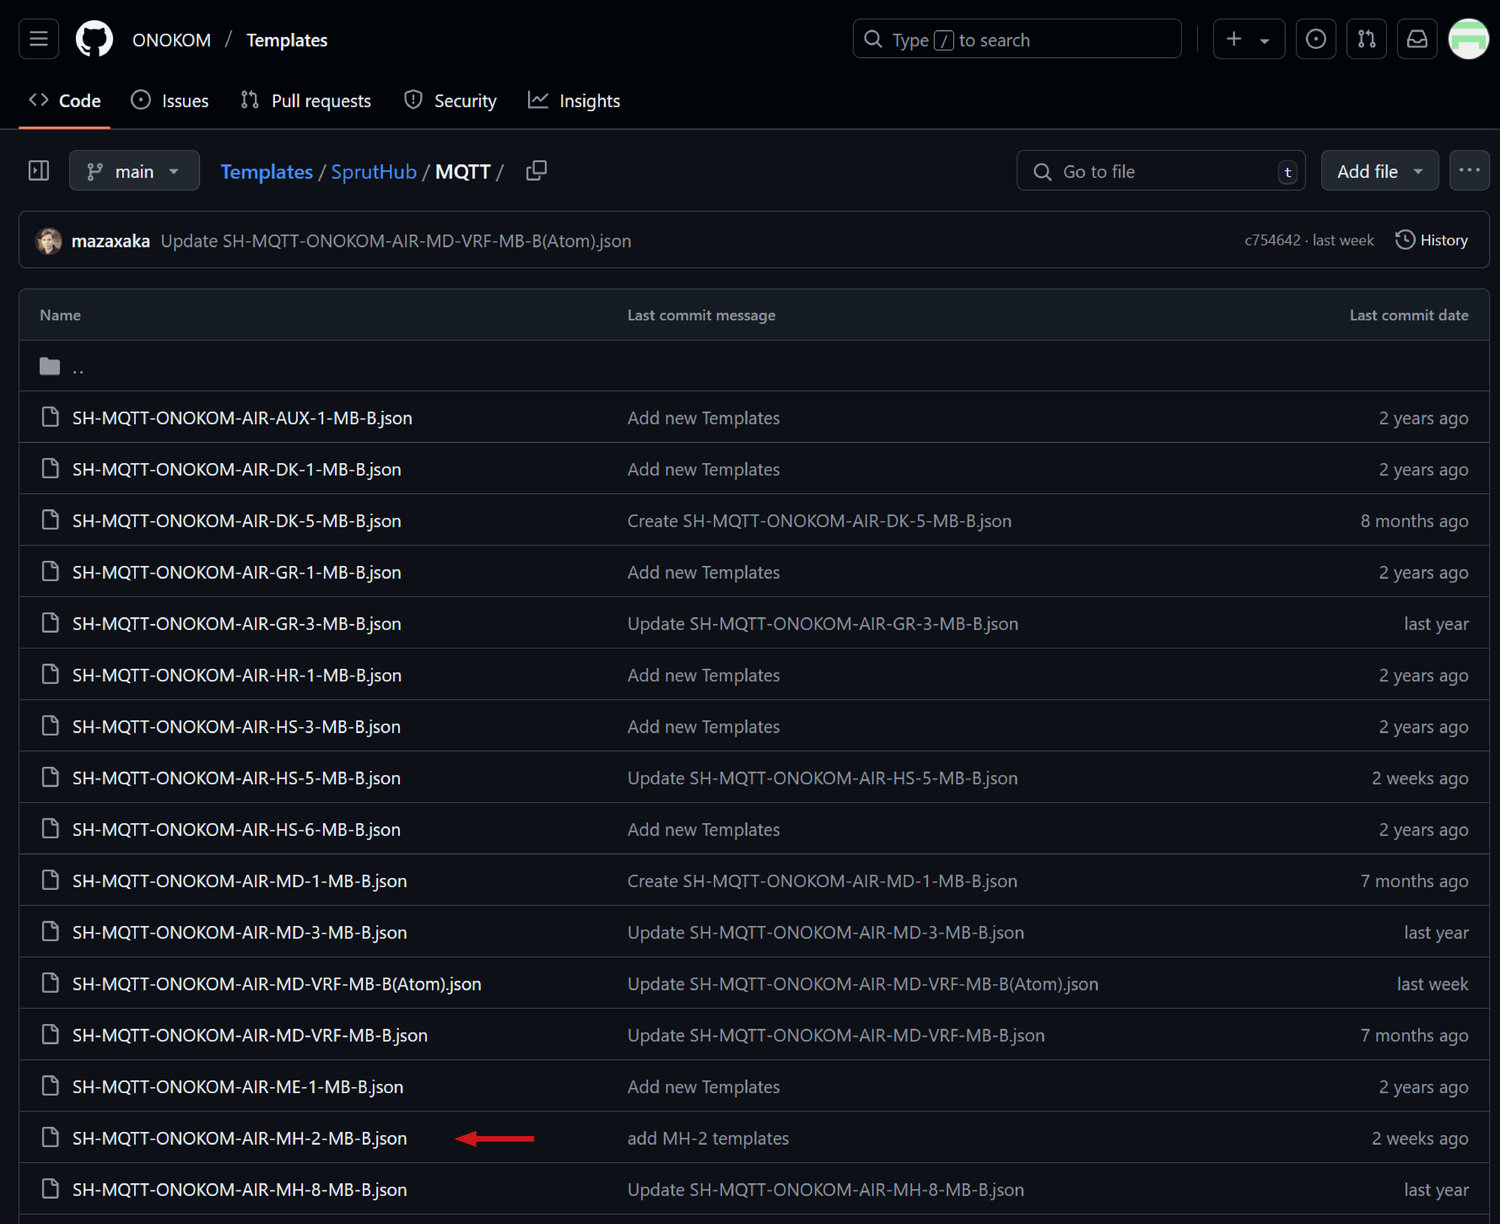
Task: Click file icon of GR-1-MB-B.json row
Action: (x=50, y=571)
